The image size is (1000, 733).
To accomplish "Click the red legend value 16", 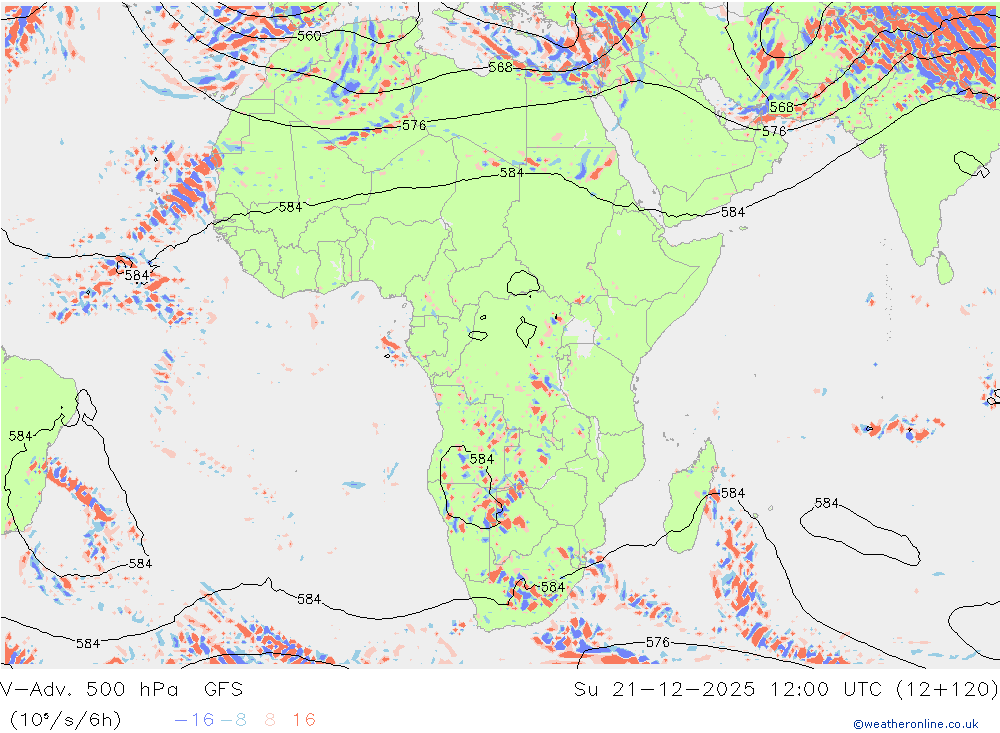I will [x=304, y=720].
